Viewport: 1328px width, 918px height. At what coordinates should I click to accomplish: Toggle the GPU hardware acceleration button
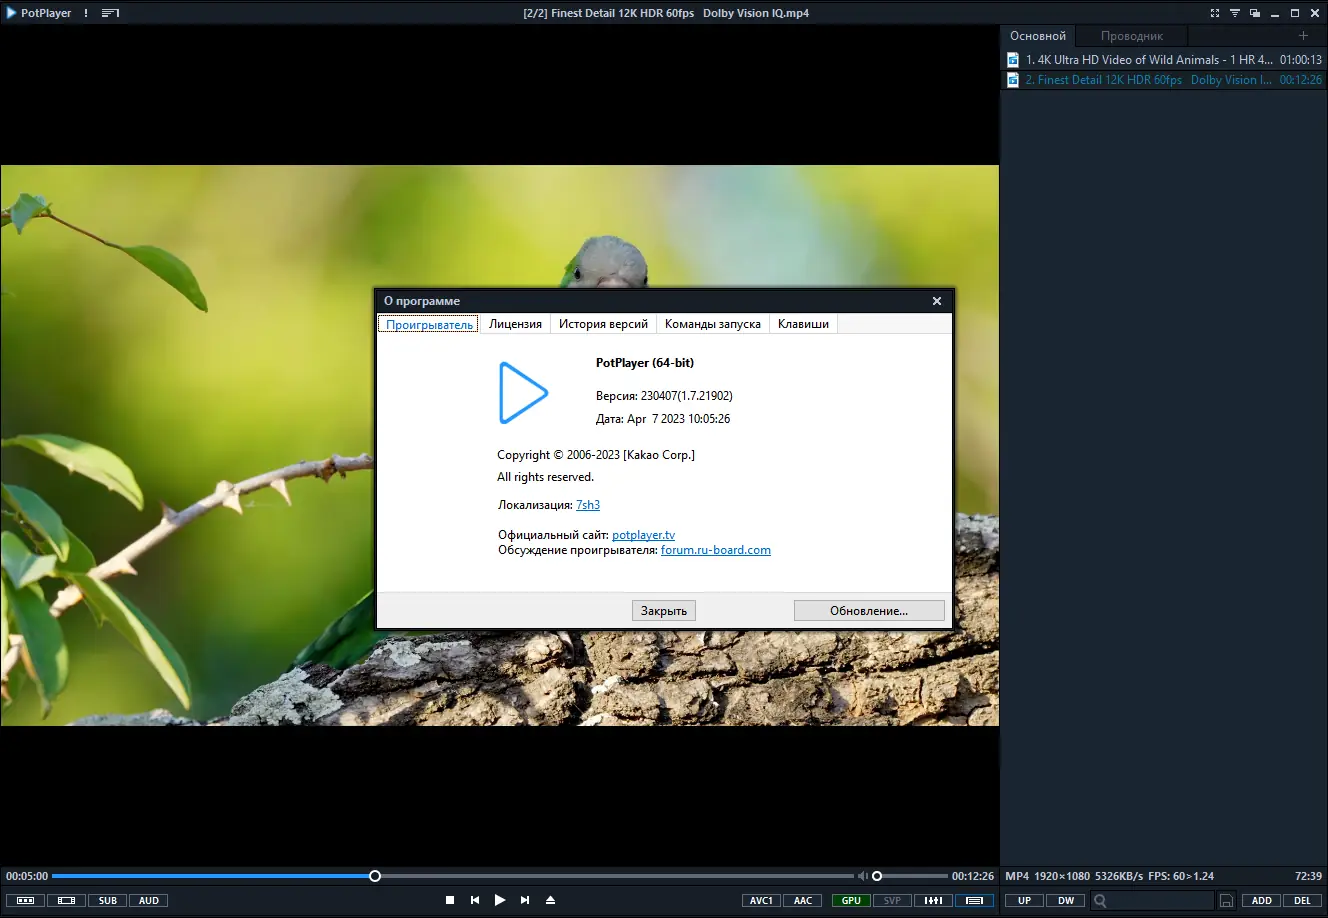click(x=851, y=901)
